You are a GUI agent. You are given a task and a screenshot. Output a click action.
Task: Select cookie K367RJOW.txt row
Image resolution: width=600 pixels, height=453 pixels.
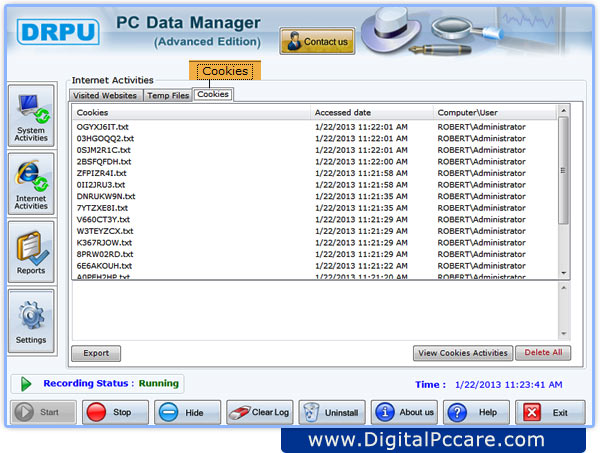click(x=315, y=243)
